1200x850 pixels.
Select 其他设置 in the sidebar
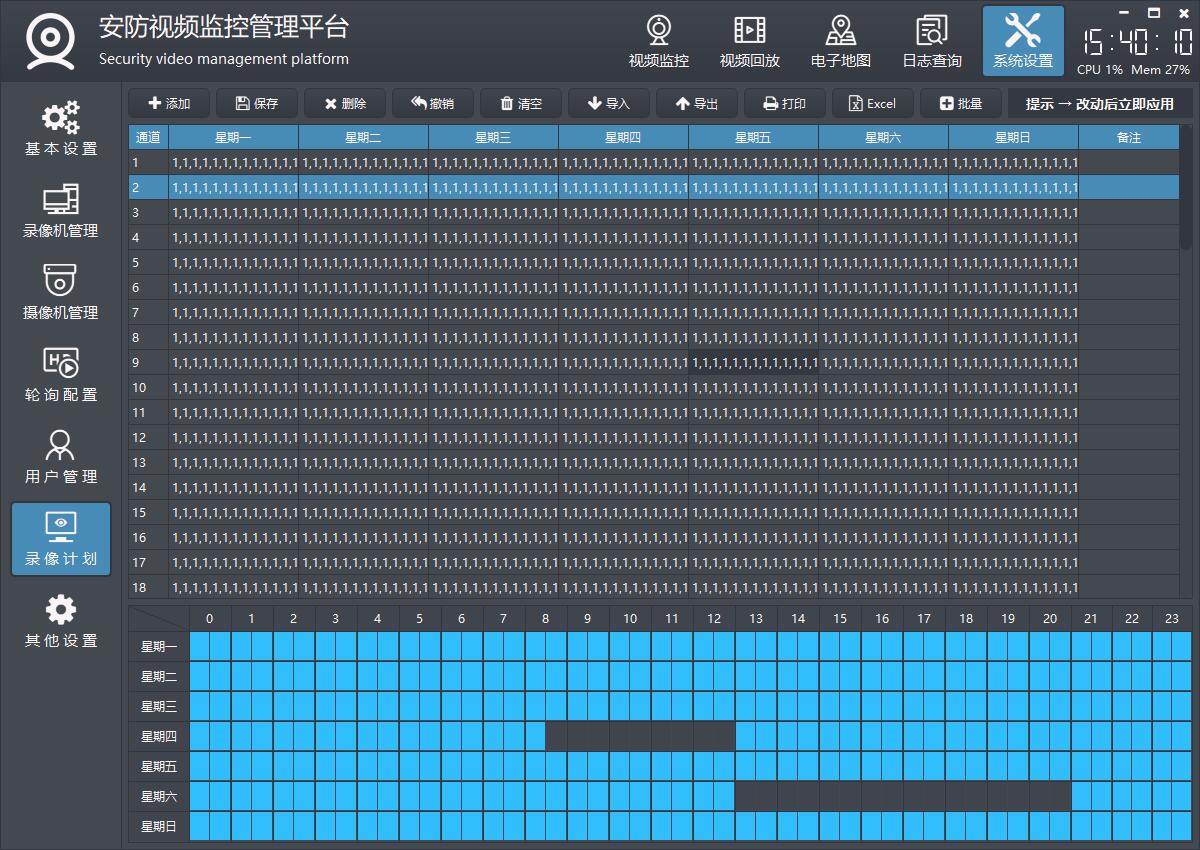[61, 621]
